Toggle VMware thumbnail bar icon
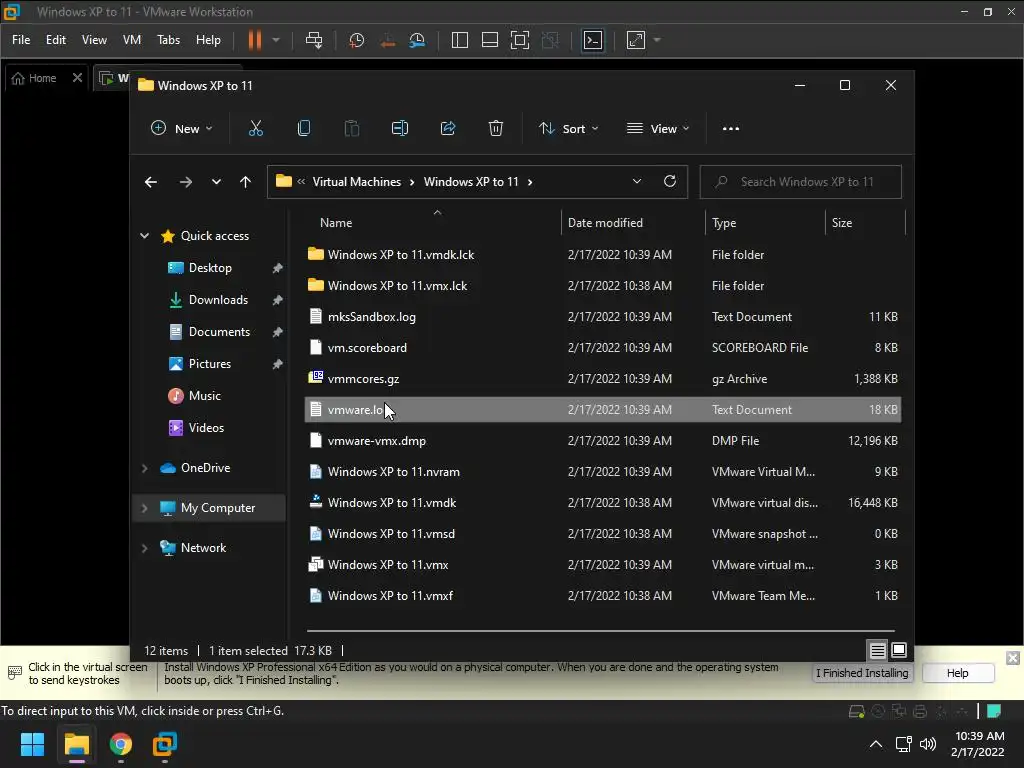The height and width of the screenshot is (768, 1024). pos(490,40)
